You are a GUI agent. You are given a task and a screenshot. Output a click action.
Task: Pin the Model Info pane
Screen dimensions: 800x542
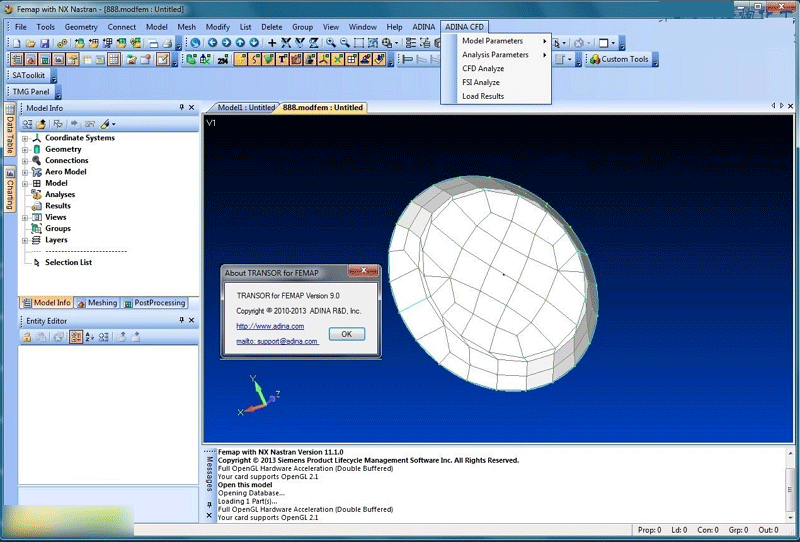(182, 107)
